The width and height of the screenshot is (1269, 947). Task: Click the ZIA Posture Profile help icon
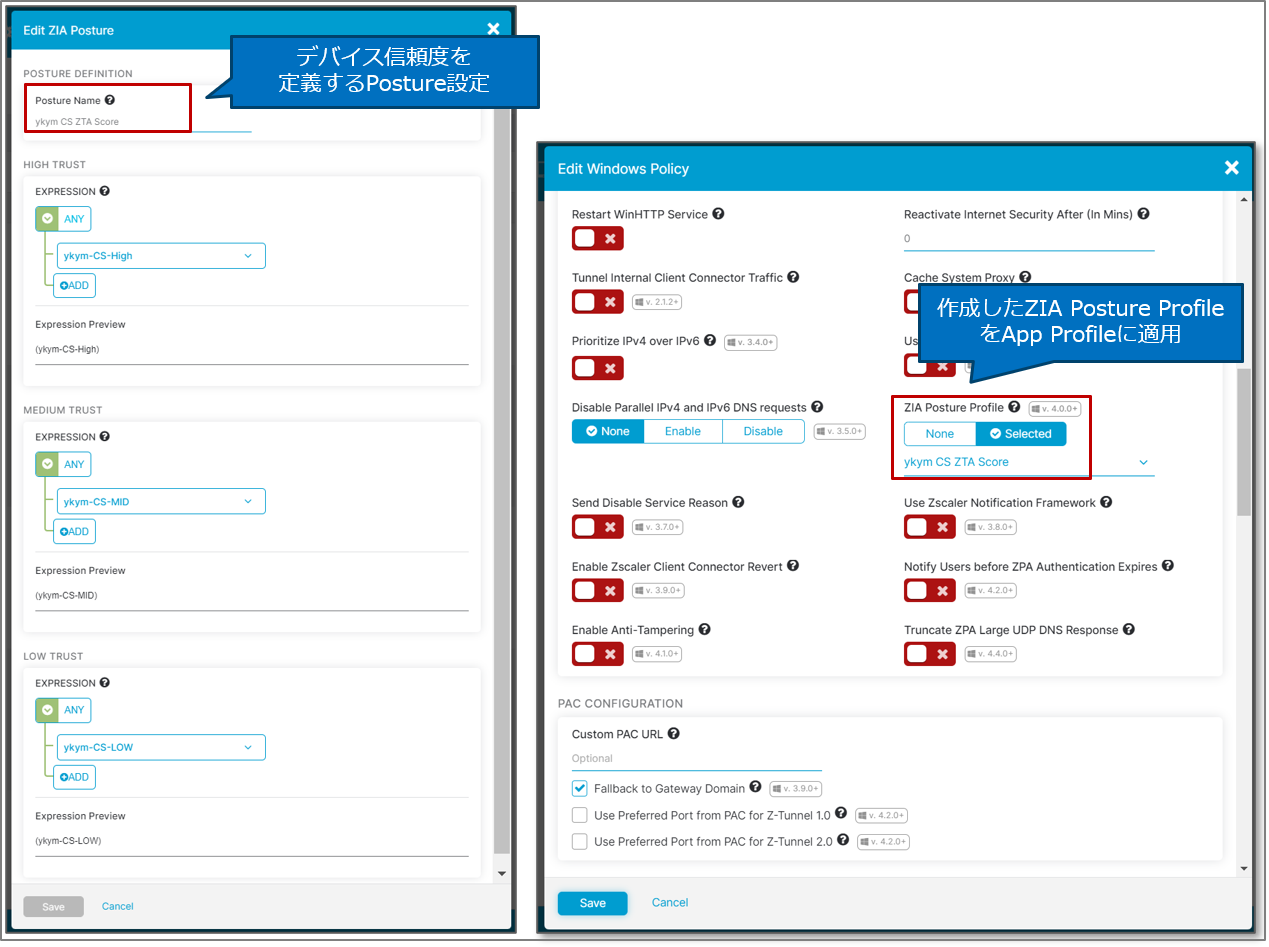point(1014,407)
